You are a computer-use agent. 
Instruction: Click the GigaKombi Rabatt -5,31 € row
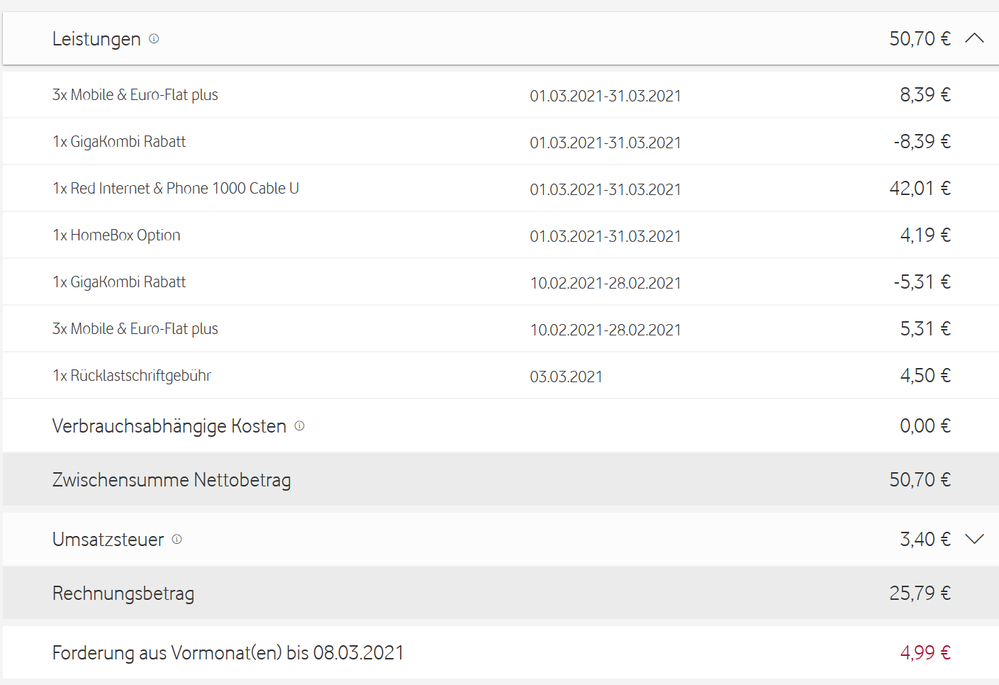point(119,282)
